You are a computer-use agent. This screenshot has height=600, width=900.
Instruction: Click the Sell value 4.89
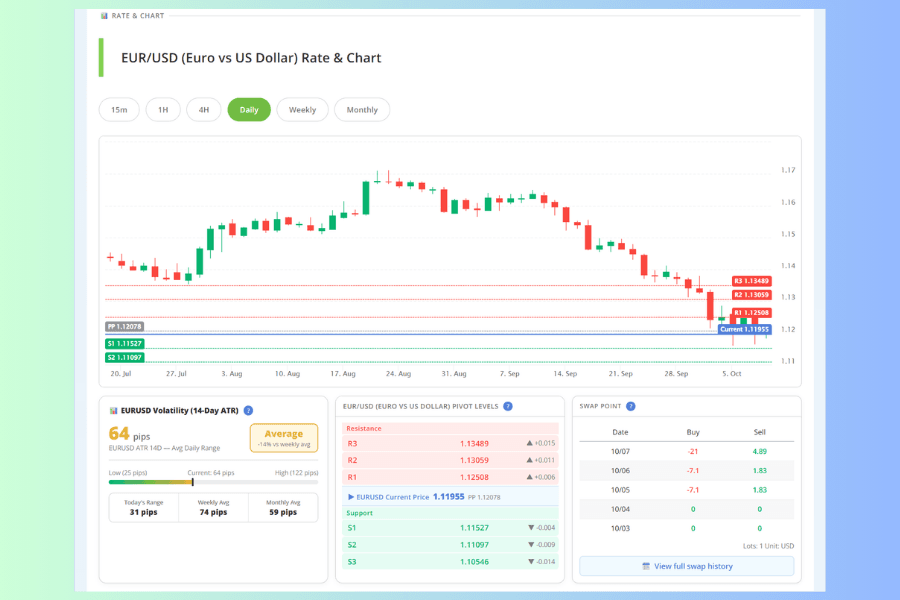[x=759, y=451]
